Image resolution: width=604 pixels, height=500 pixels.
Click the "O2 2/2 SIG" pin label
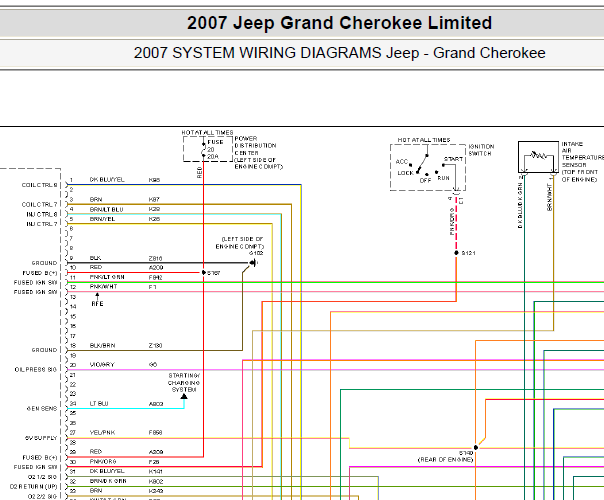click(42, 496)
